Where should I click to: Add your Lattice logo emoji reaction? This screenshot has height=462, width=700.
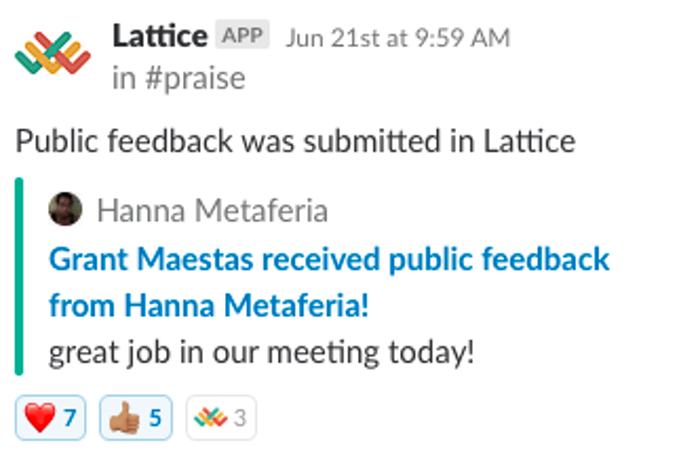click(x=221, y=418)
